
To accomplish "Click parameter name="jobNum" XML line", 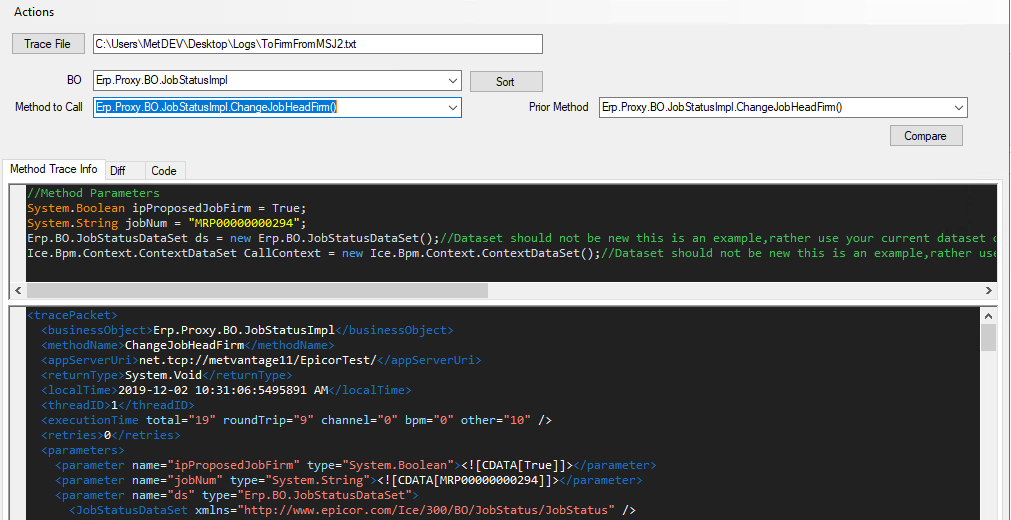I will pyautogui.click(x=349, y=481).
